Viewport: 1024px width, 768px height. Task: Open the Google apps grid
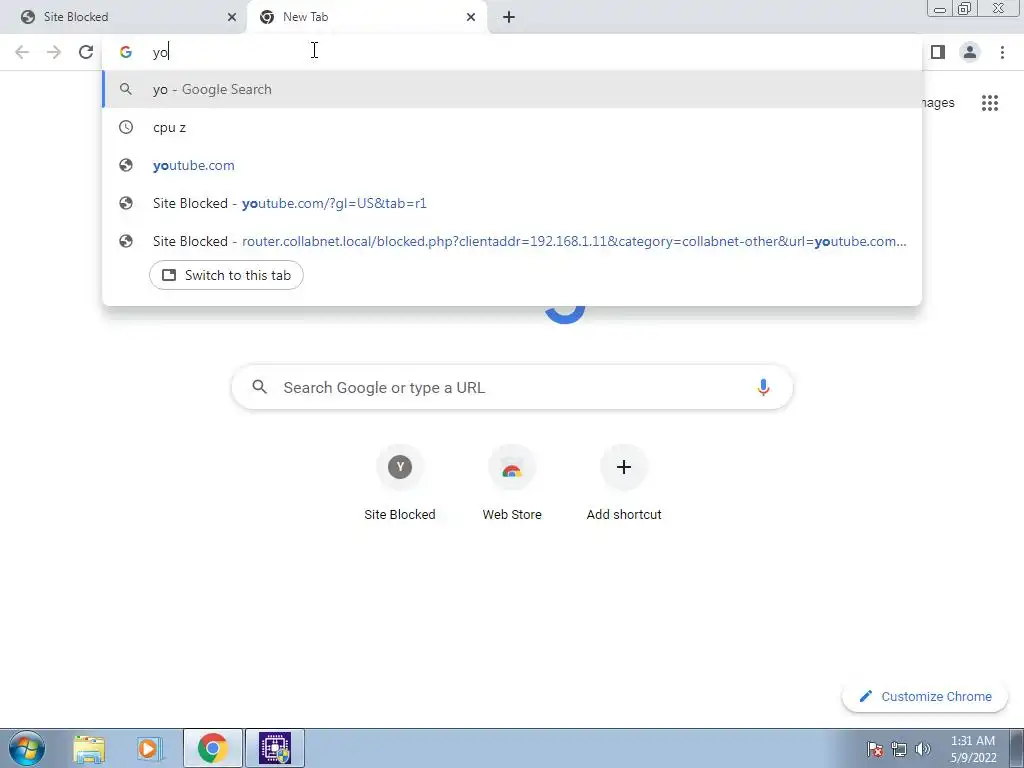pyautogui.click(x=990, y=103)
